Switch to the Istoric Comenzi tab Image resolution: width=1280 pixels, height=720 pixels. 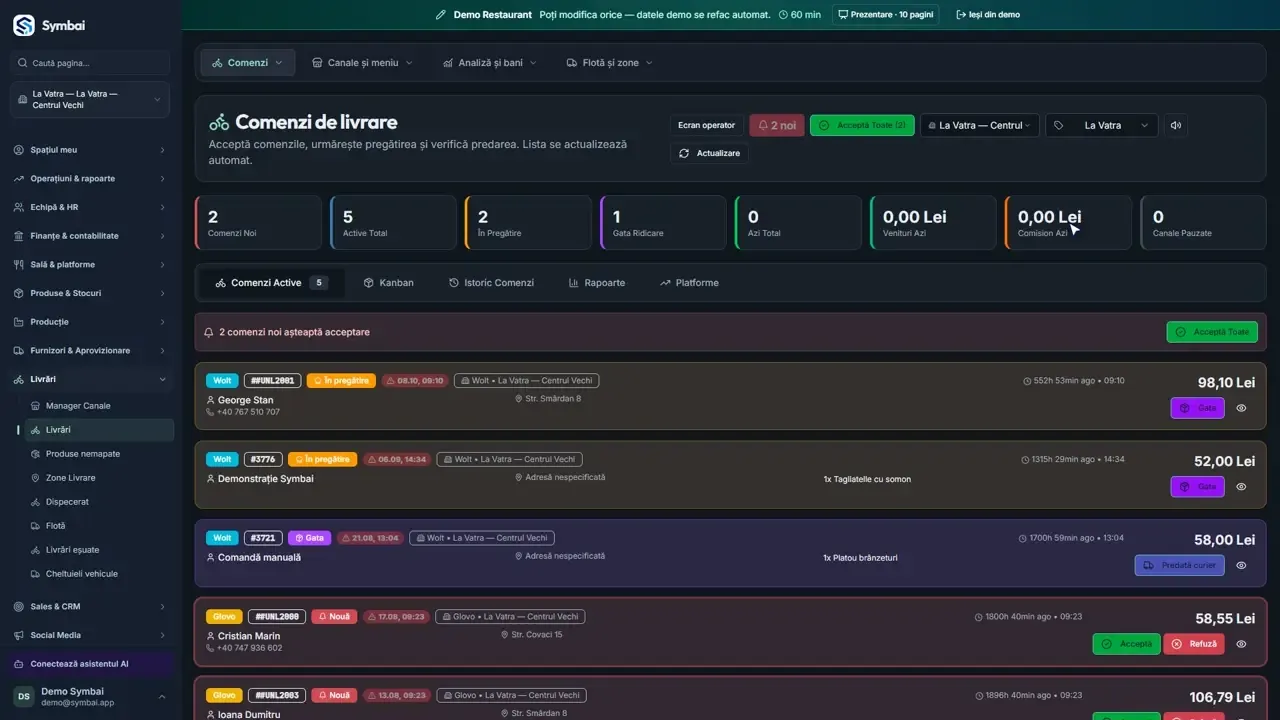[x=491, y=283]
